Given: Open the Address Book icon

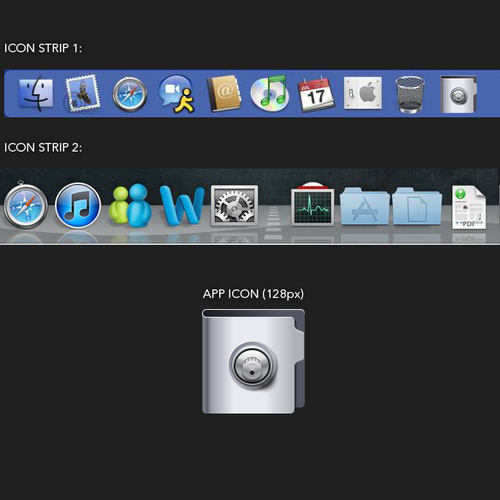Looking at the screenshot, I should point(224,93).
